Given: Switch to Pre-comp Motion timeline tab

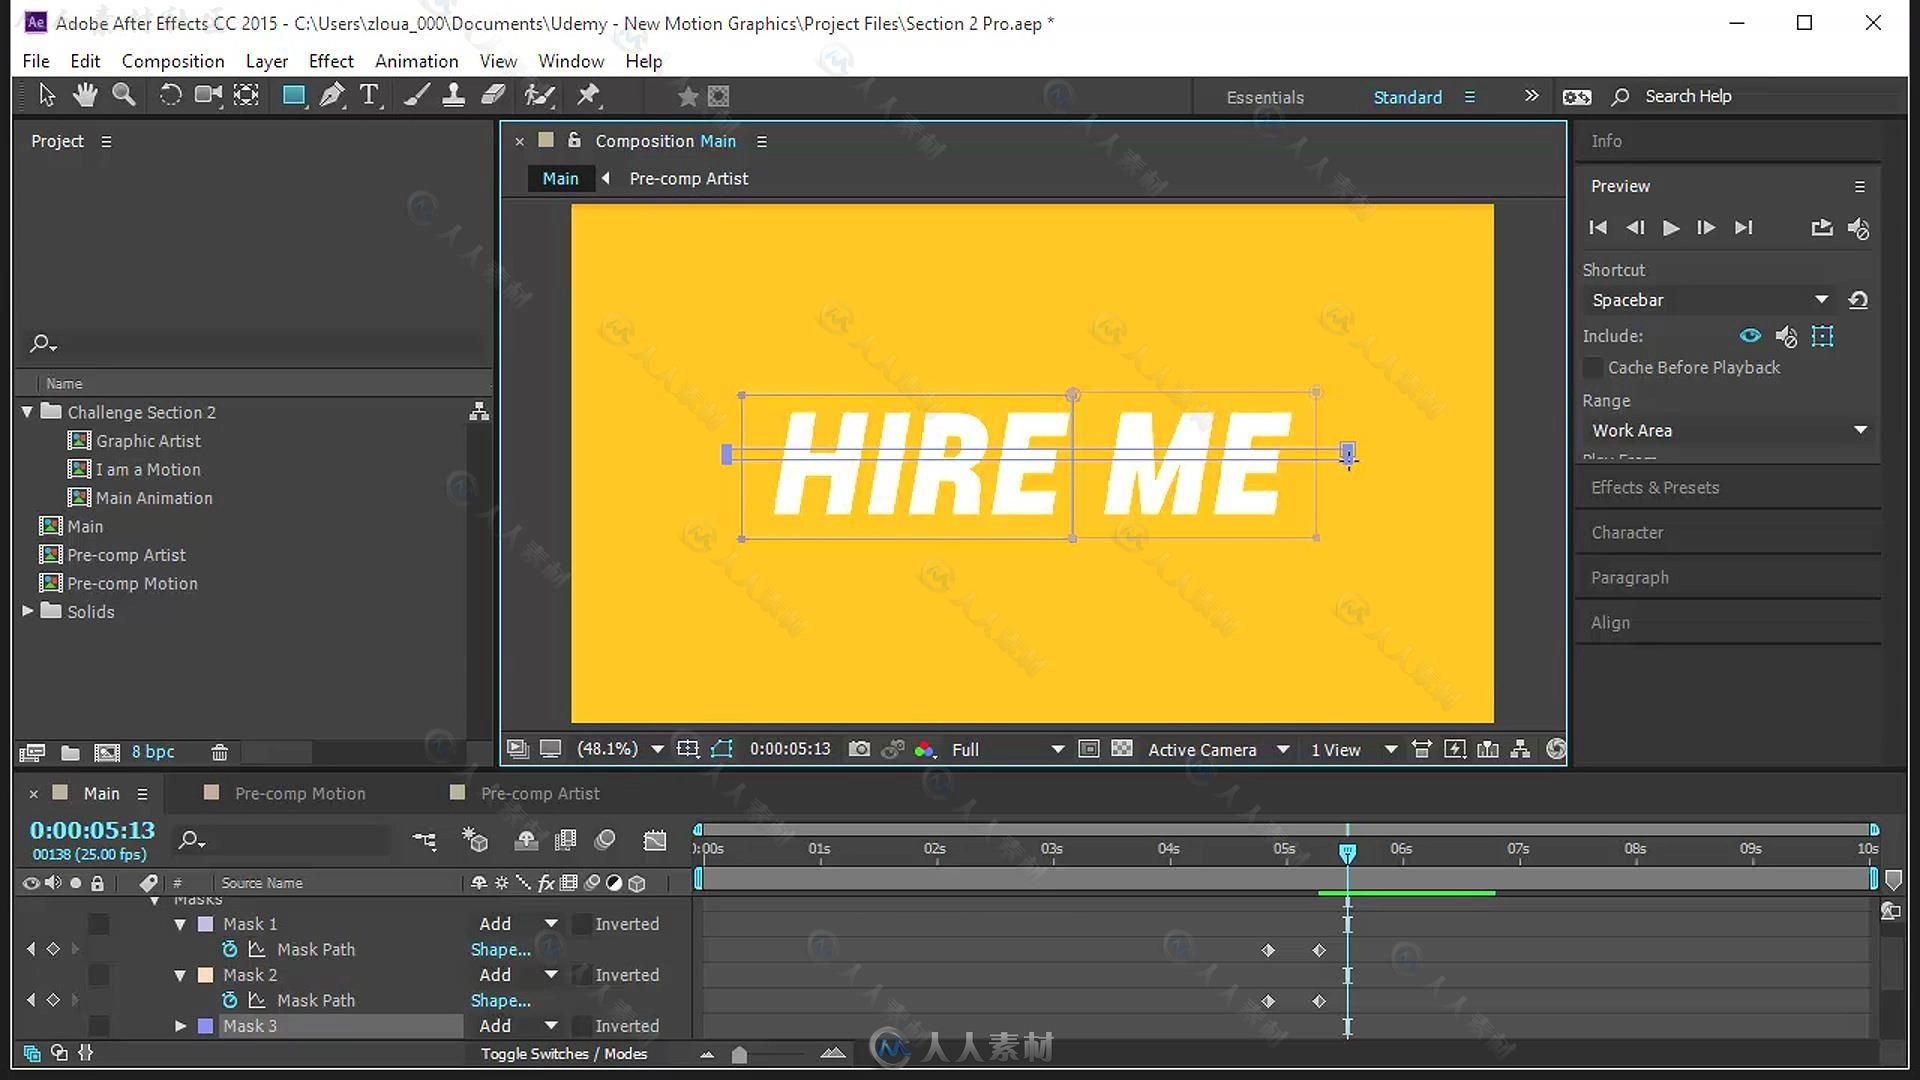Looking at the screenshot, I should coord(299,793).
